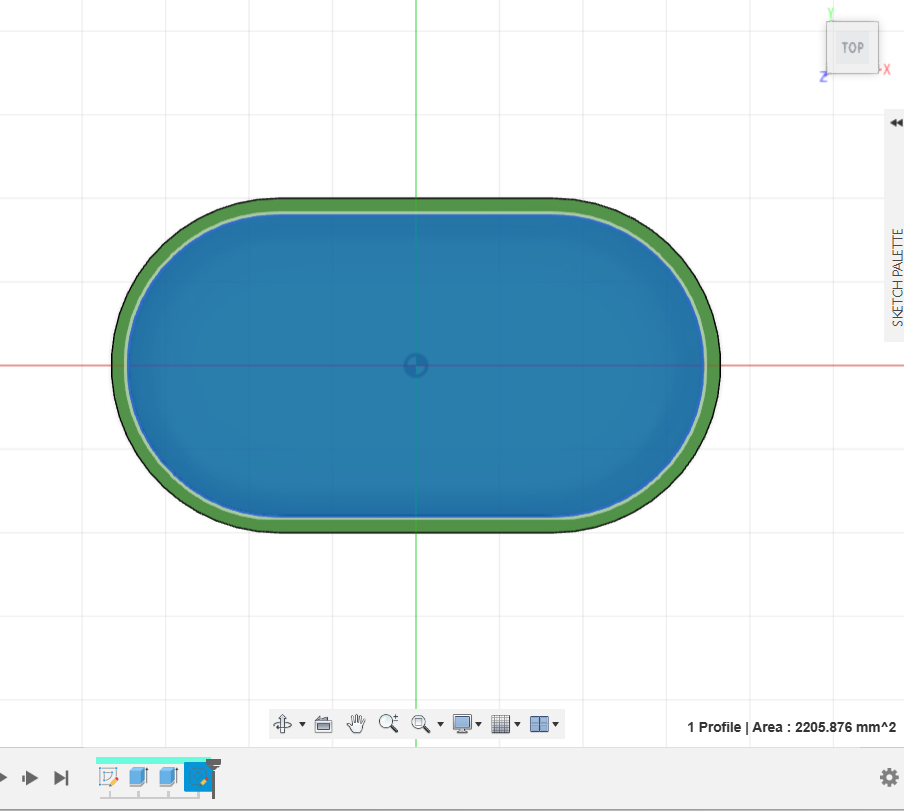
Task: Expand the Sketch Palette panel arrows
Action: click(896, 122)
